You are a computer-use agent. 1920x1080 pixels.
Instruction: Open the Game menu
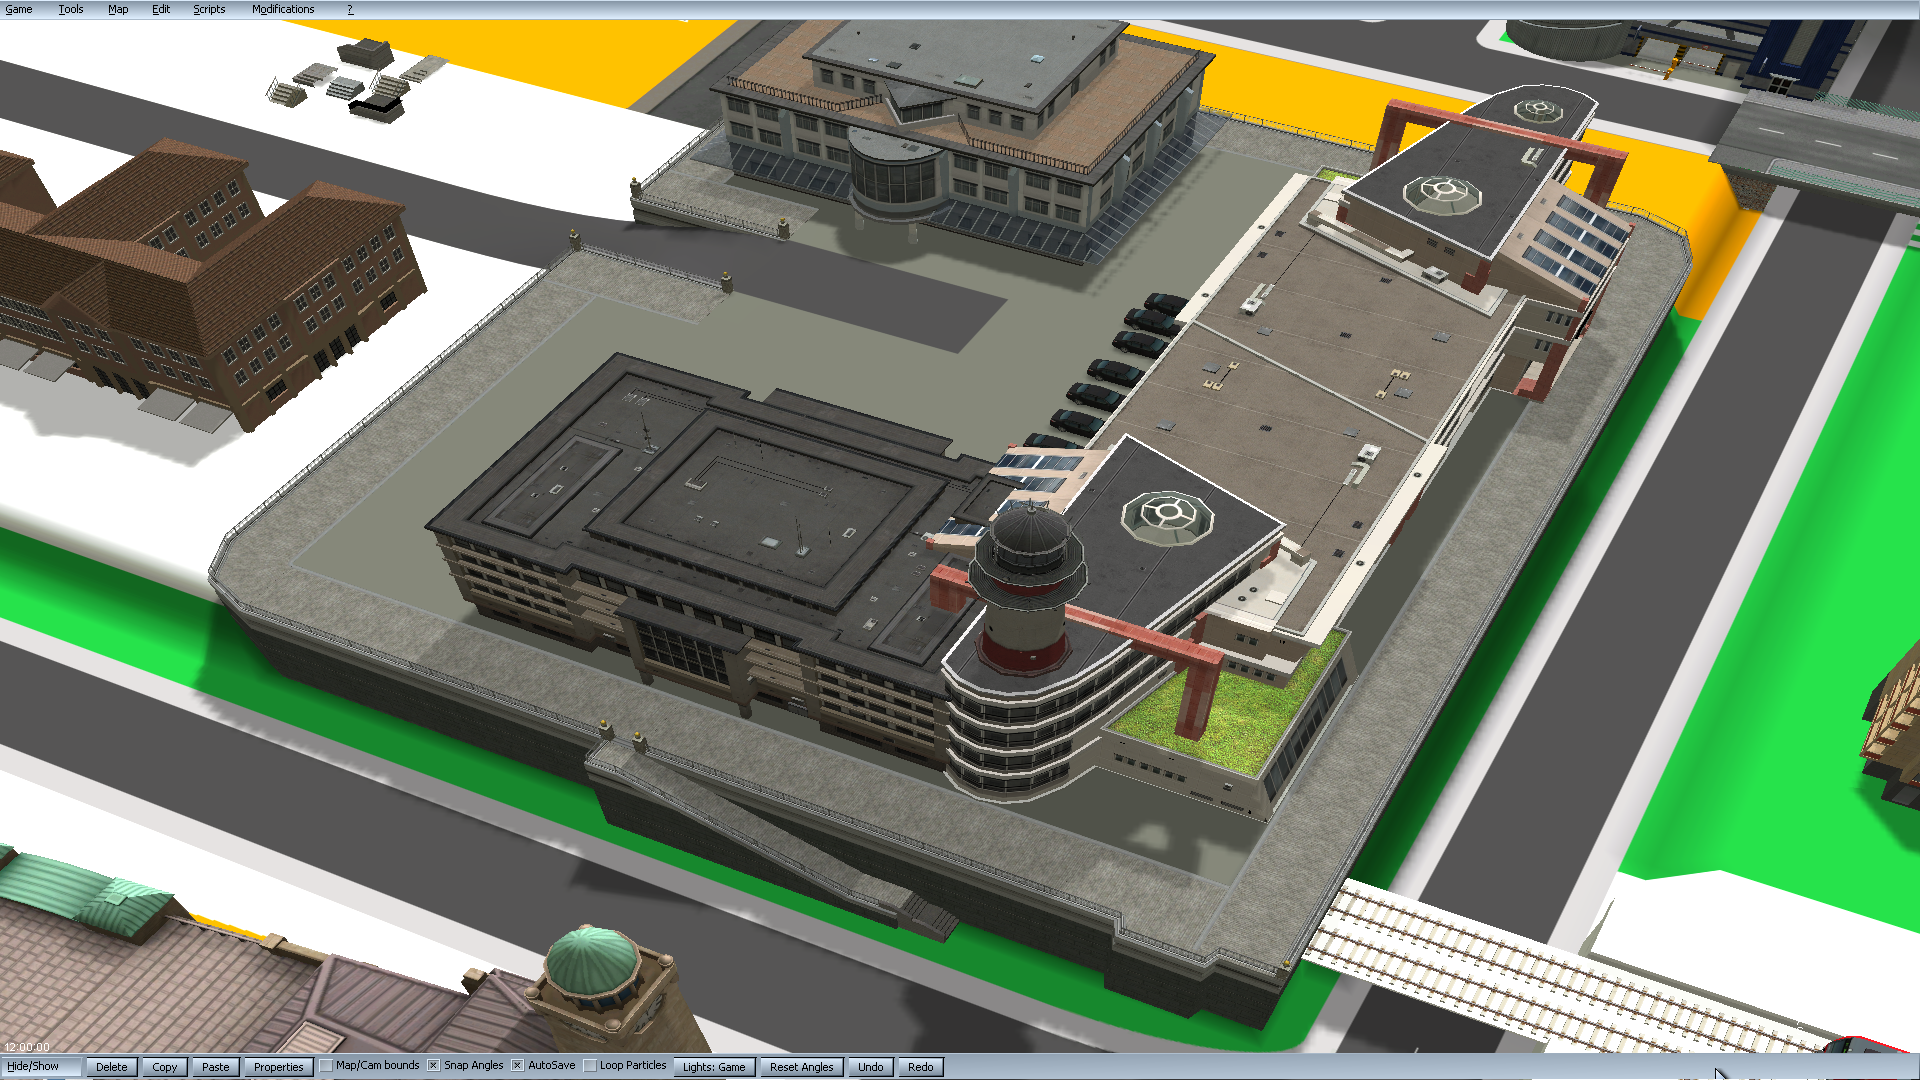19,9
